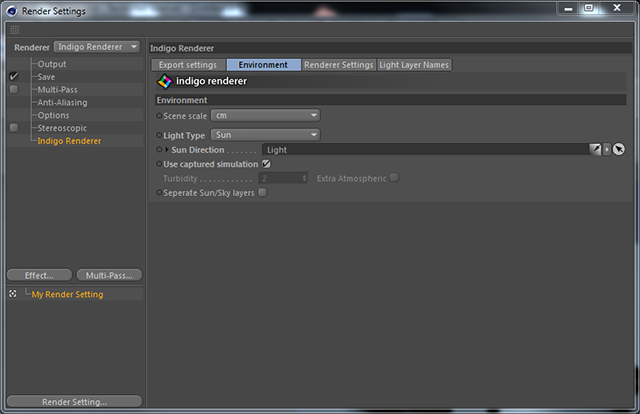Click the Indigo Renderer panel title
The height and width of the screenshot is (414, 640).
pyautogui.click(x=182, y=48)
